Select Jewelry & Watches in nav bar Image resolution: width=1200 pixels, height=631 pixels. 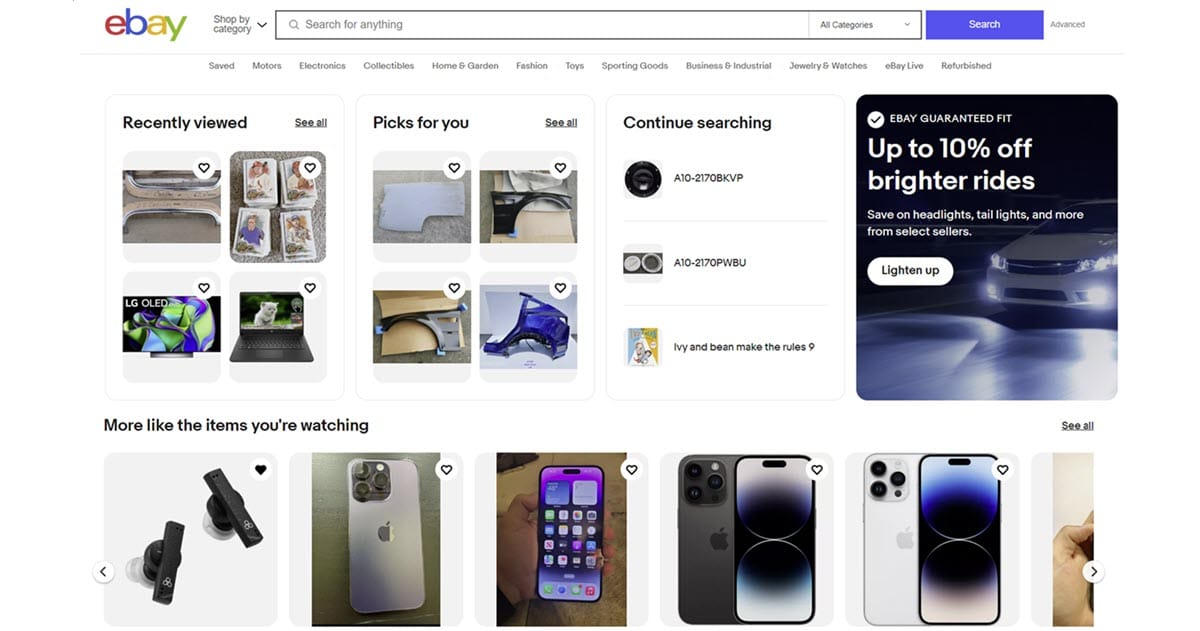coord(828,66)
